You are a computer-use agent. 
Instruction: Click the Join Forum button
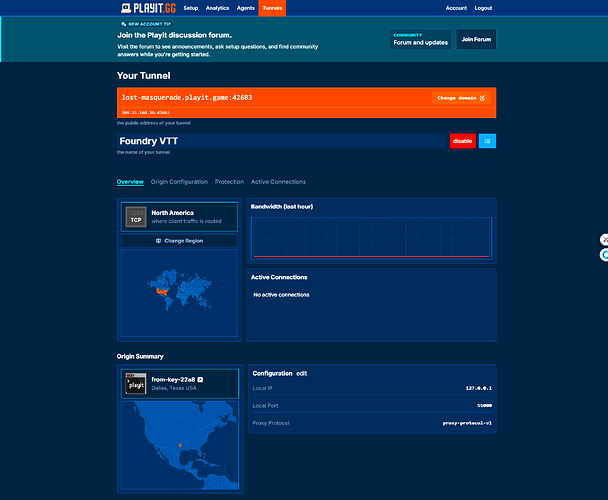point(476,39)
